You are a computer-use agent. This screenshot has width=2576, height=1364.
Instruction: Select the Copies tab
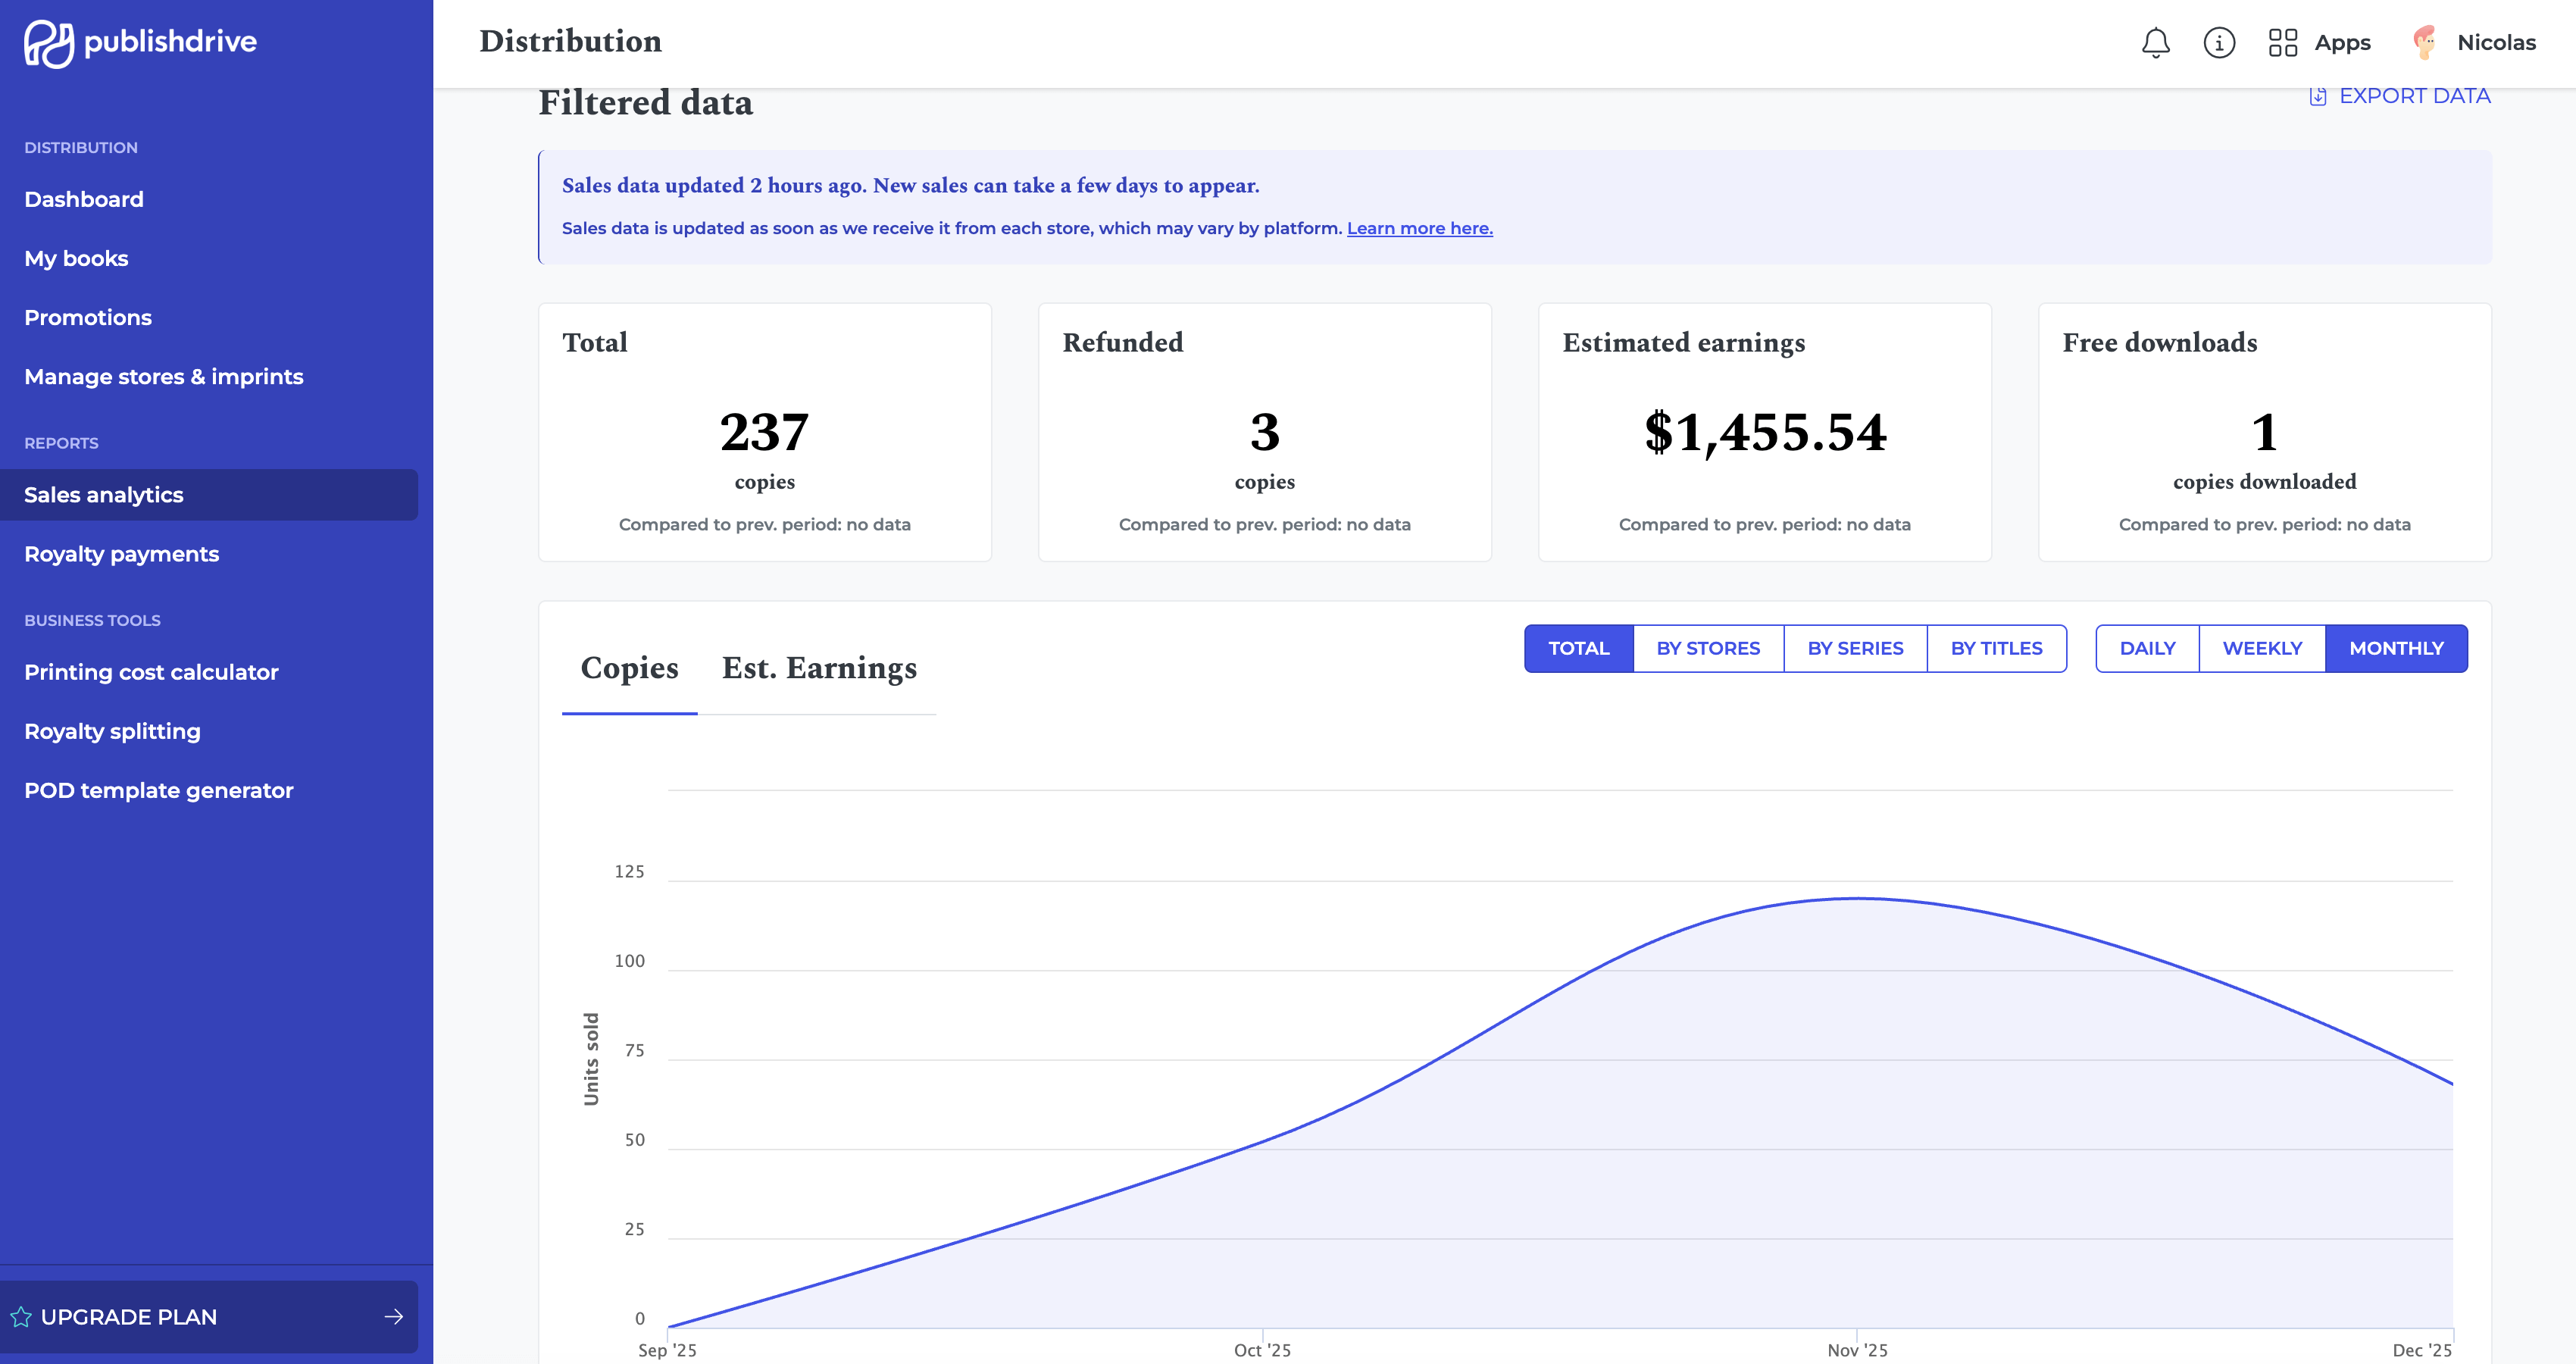pyautogui.click(x=629, y=668)
